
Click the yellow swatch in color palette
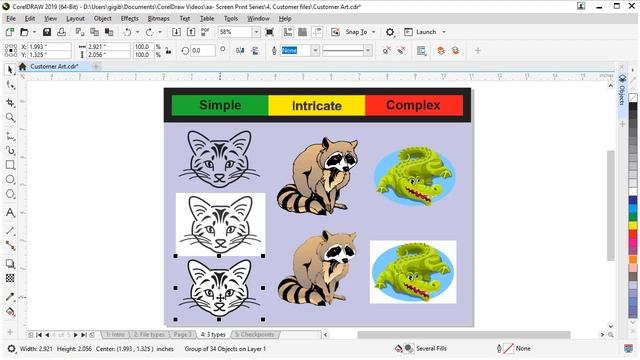pyautogui.click(x=633, y=225)
